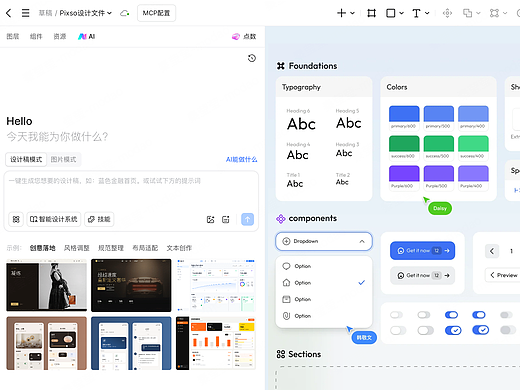Click the gray Get it now button
The image size is (520, 390).
coord(422,275)
